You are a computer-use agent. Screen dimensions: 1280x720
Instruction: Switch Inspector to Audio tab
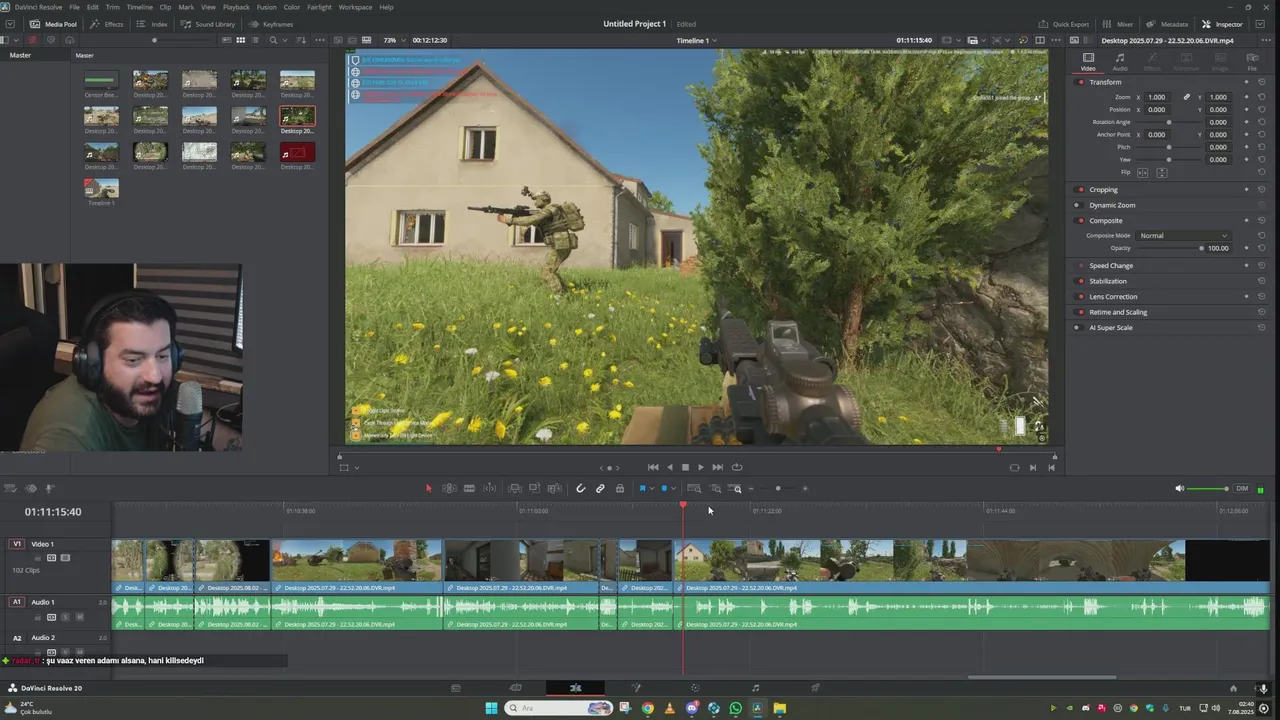click(1120, 61)
